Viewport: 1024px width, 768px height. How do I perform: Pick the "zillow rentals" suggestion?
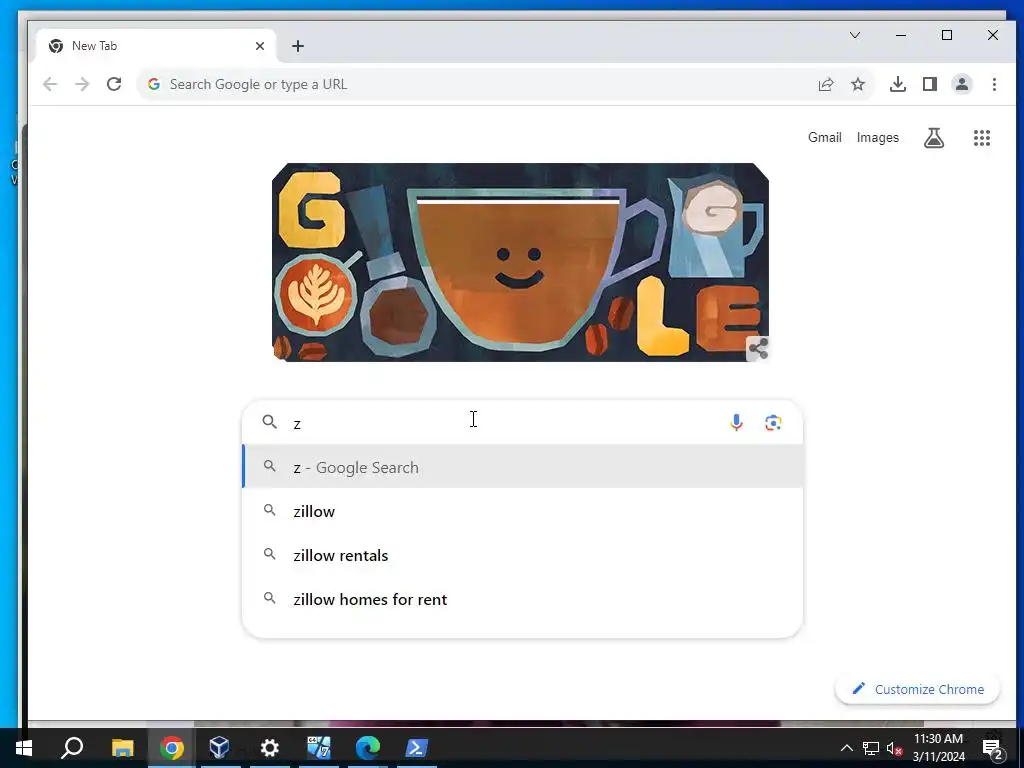coord(522,555)
